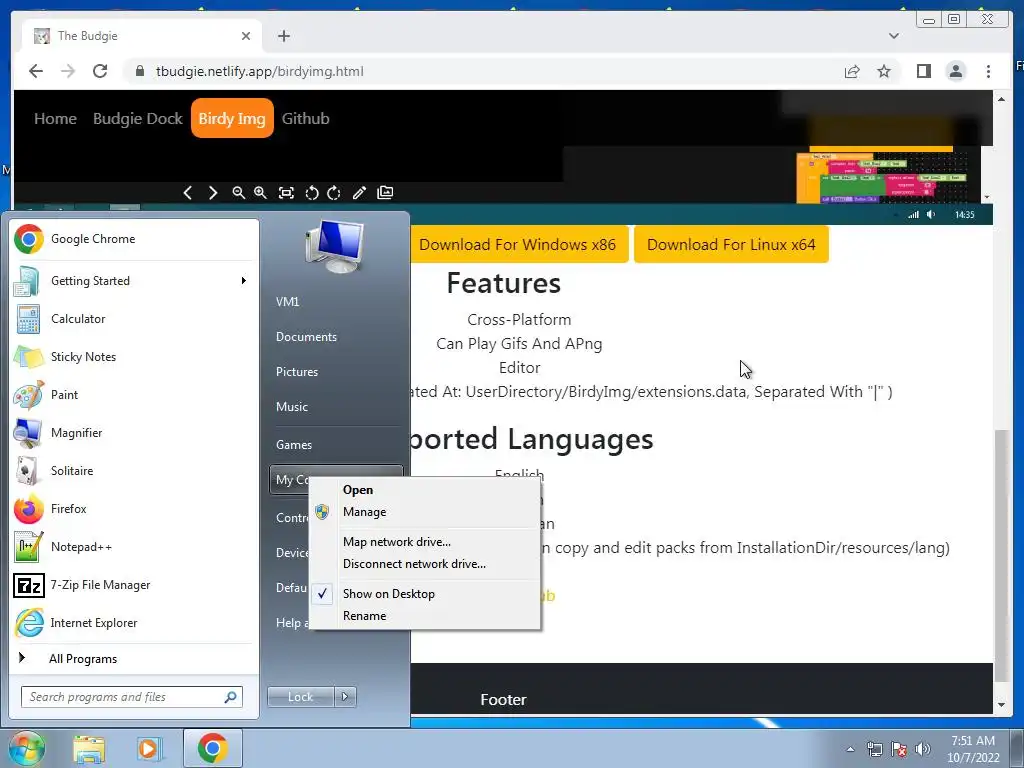
Task: Open Chrome profile avatar
Action: pos(955,71)
